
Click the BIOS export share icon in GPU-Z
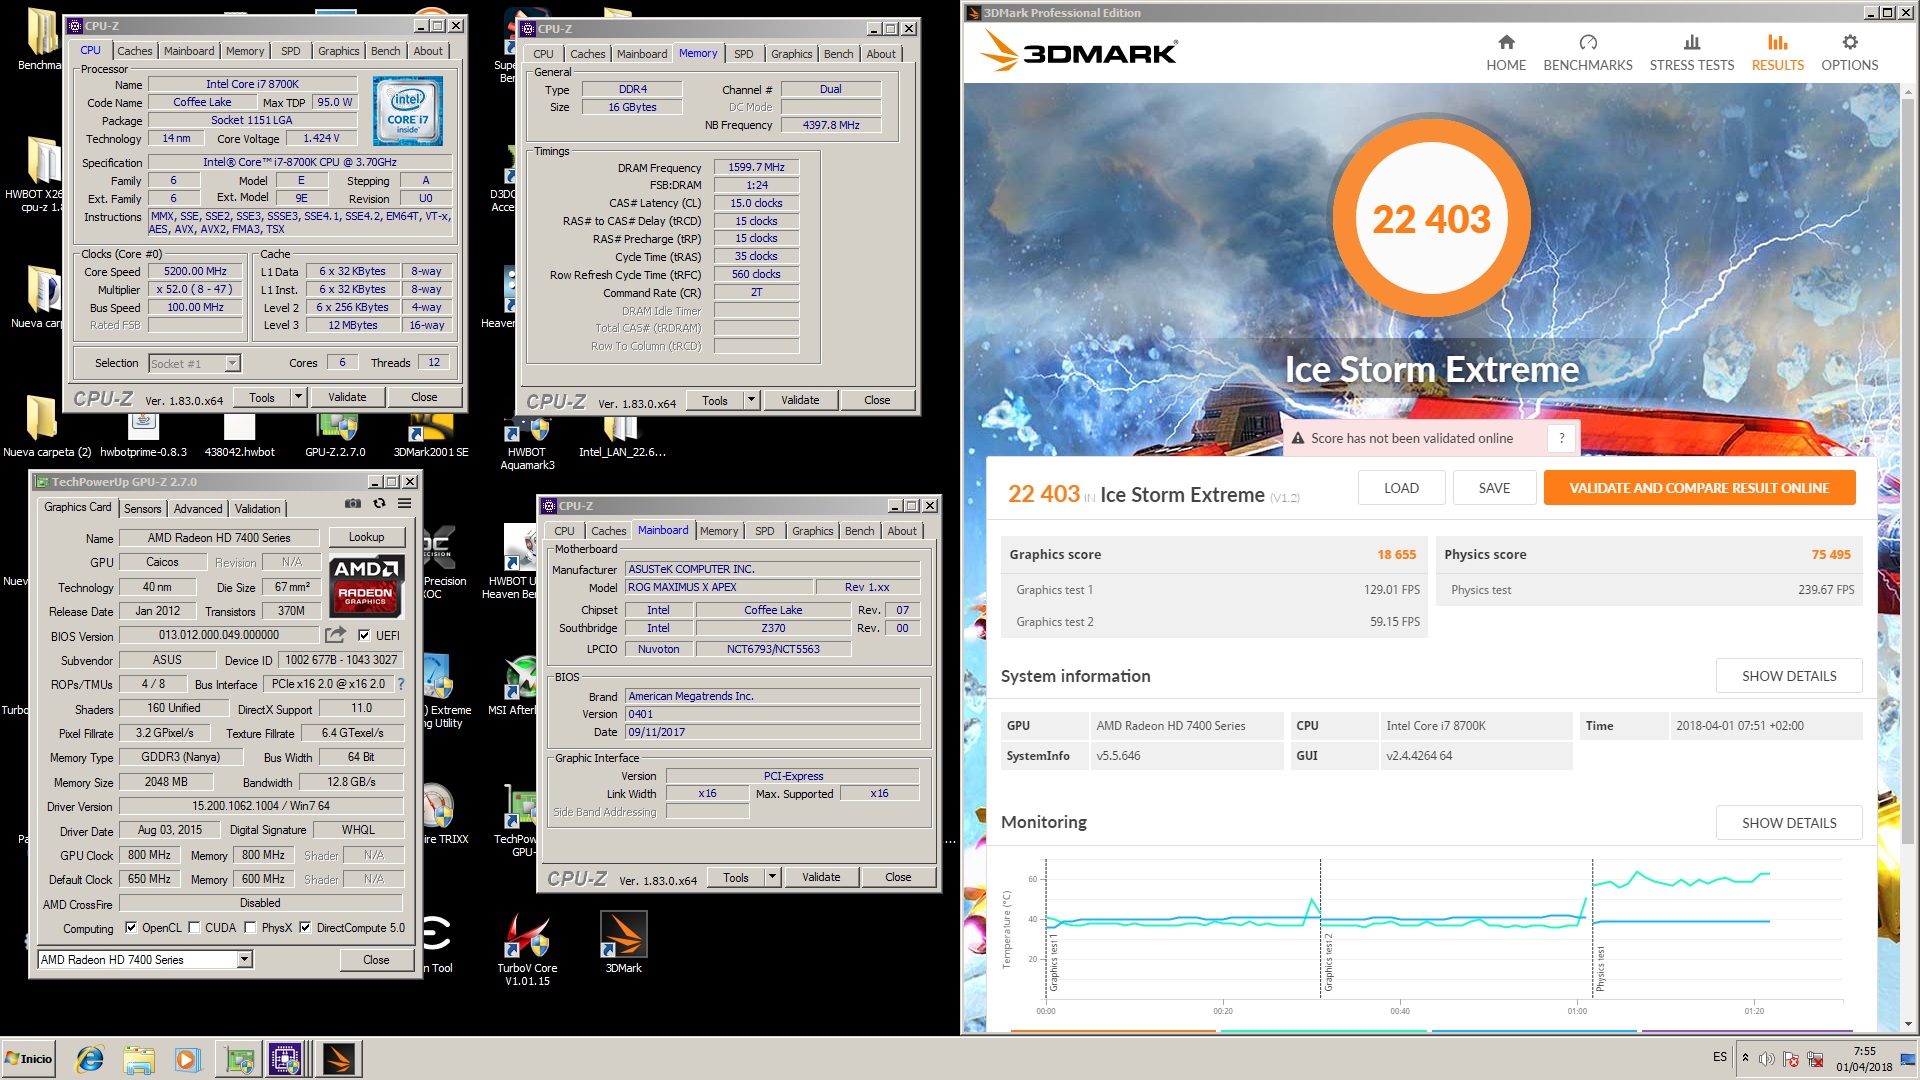click(x=335, y=635)
